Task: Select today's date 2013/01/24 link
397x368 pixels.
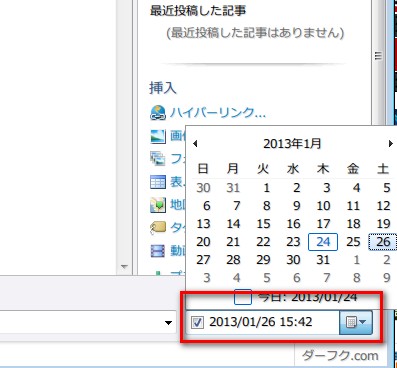Action: click(308, 297)
